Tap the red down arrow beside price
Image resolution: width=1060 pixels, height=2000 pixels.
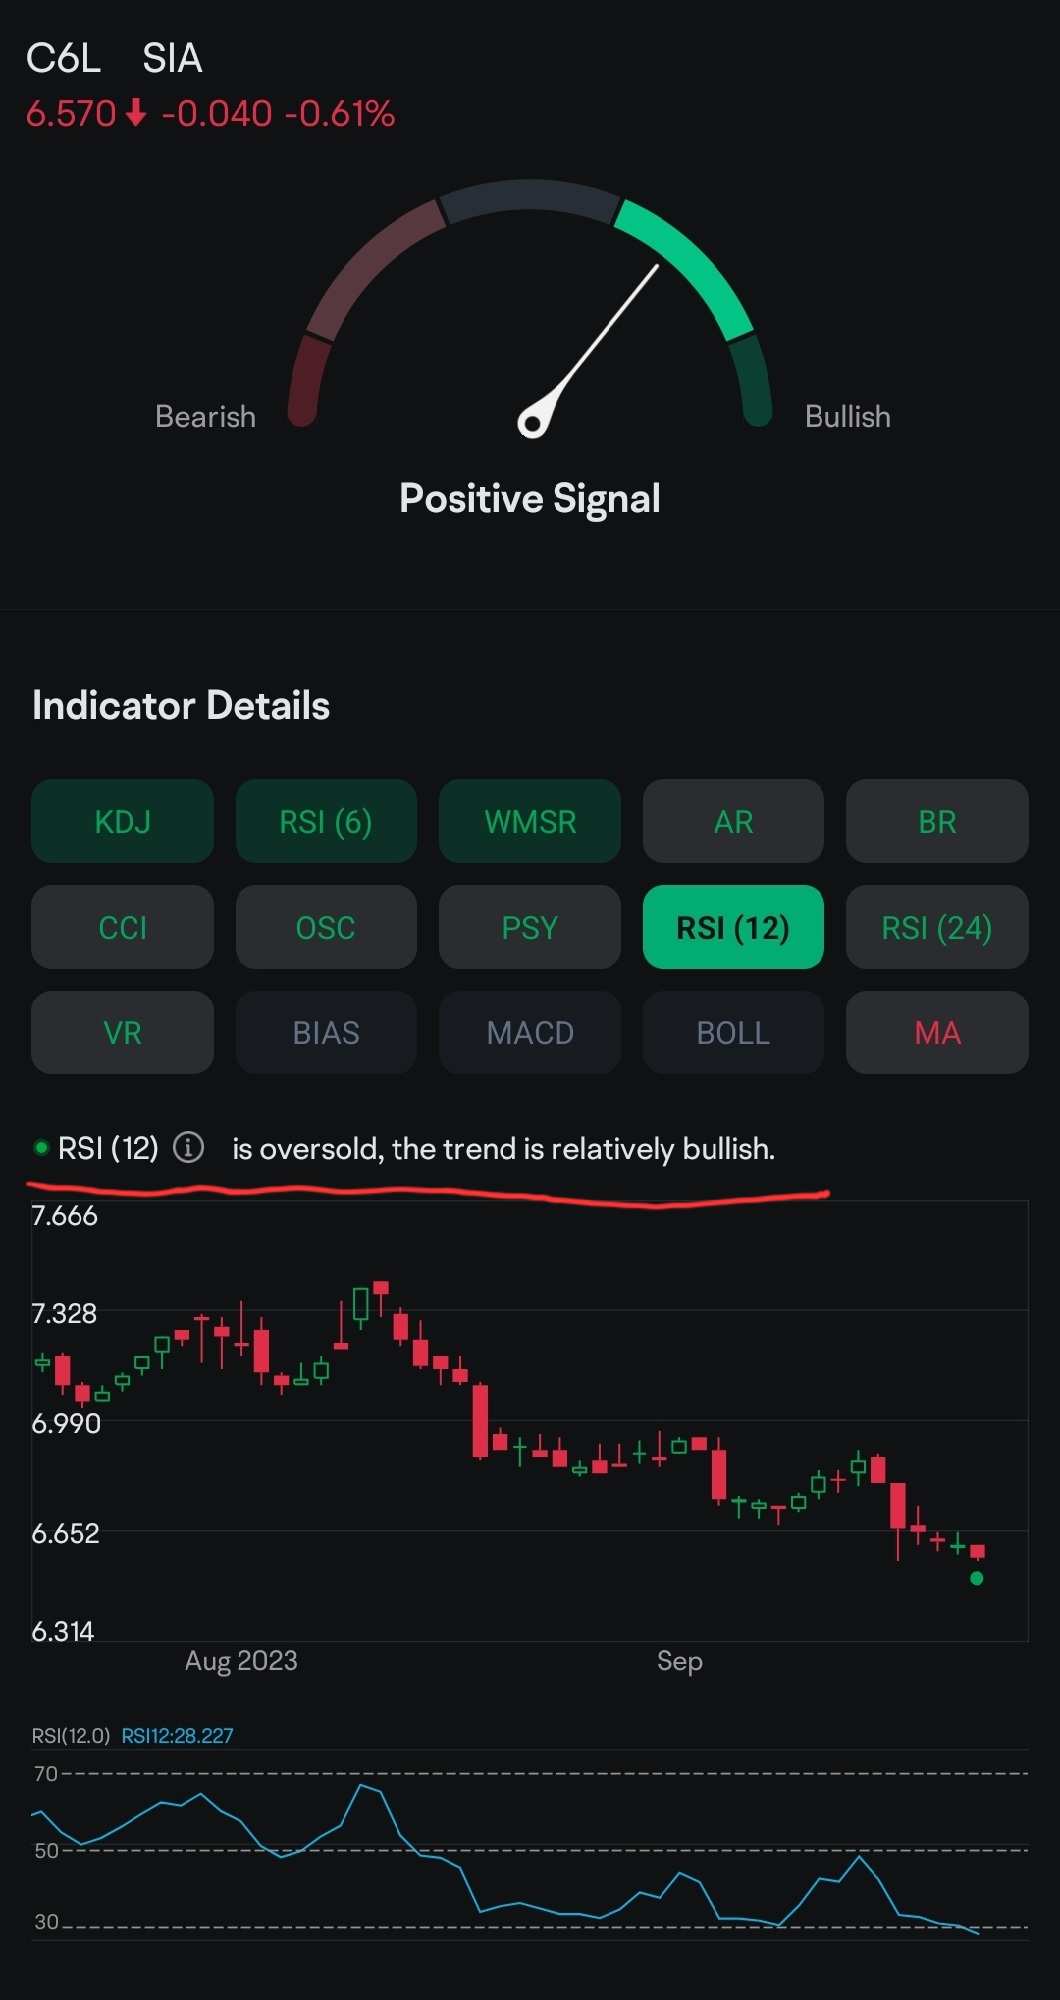click(137, 114)
